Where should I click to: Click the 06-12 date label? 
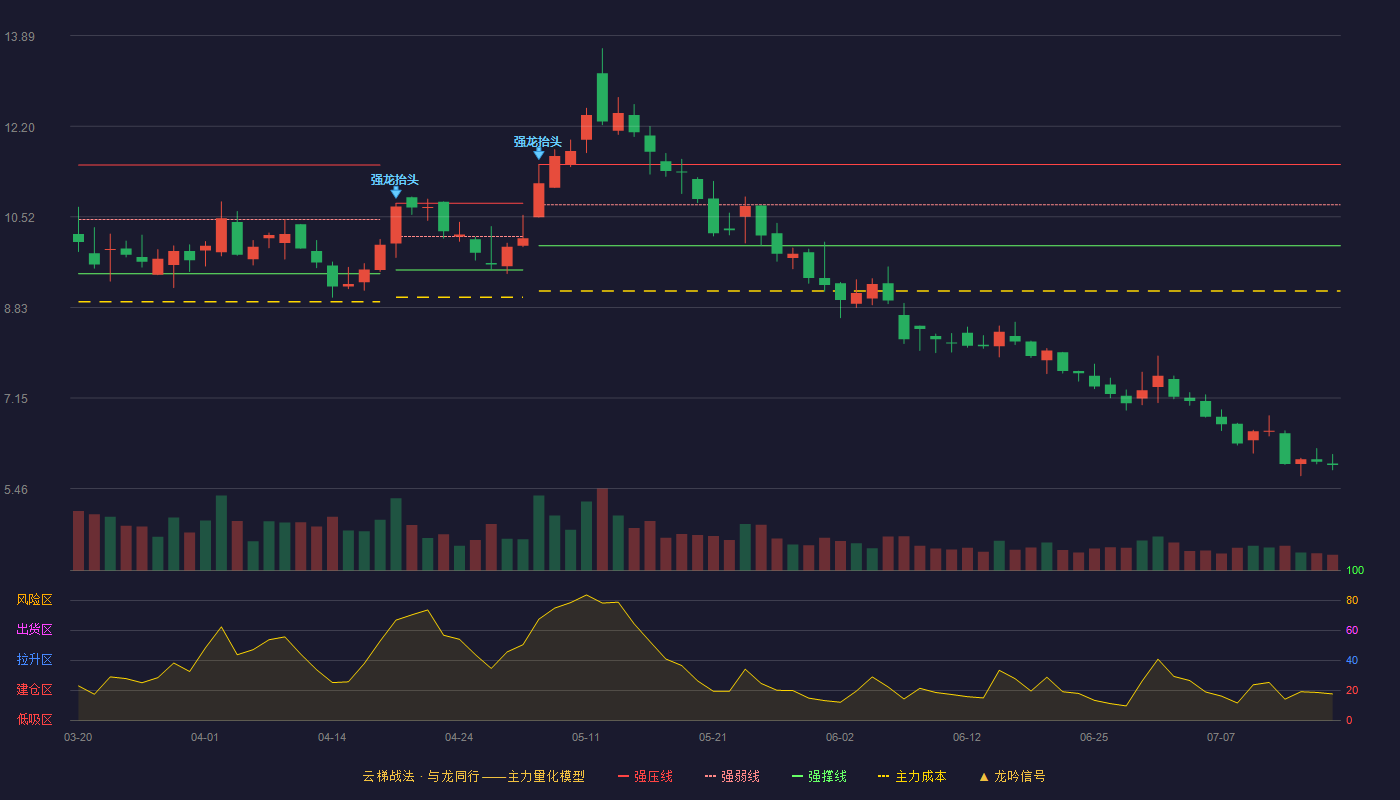[x=967, y=737]
